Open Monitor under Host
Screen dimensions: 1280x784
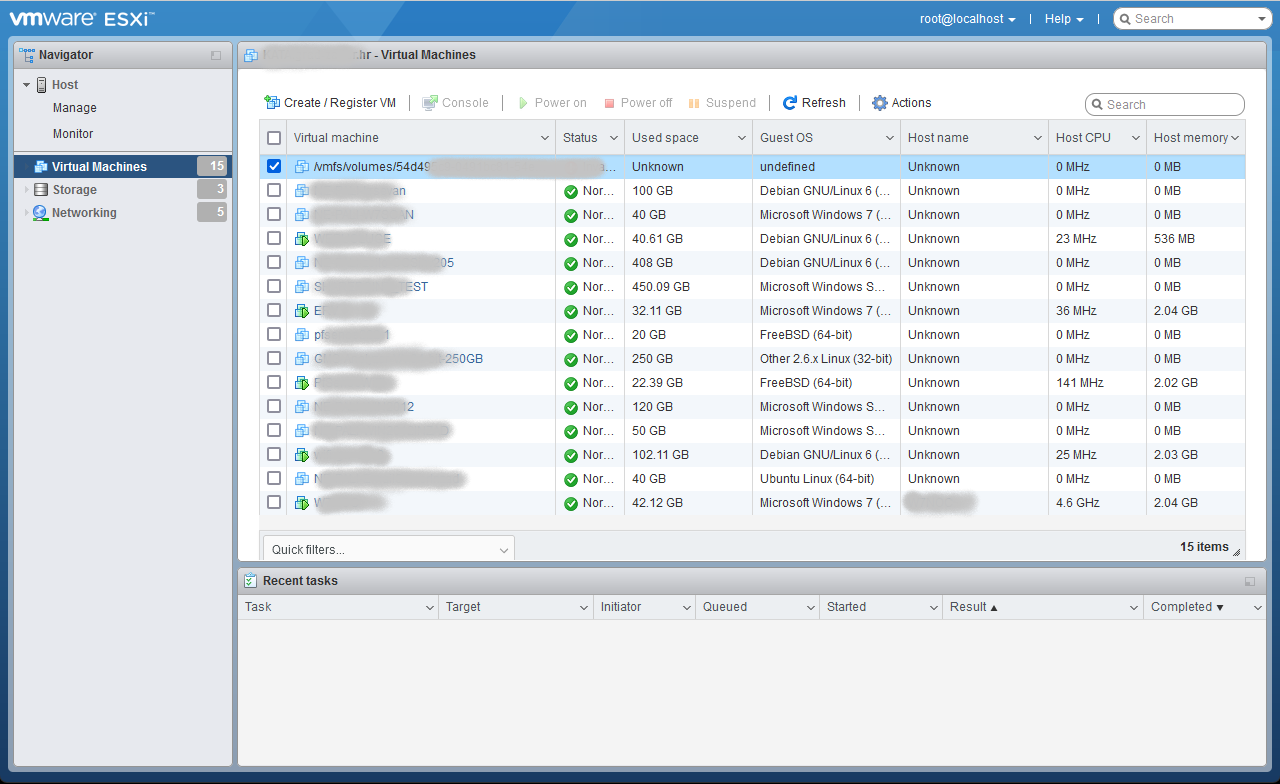click(73, 134)
